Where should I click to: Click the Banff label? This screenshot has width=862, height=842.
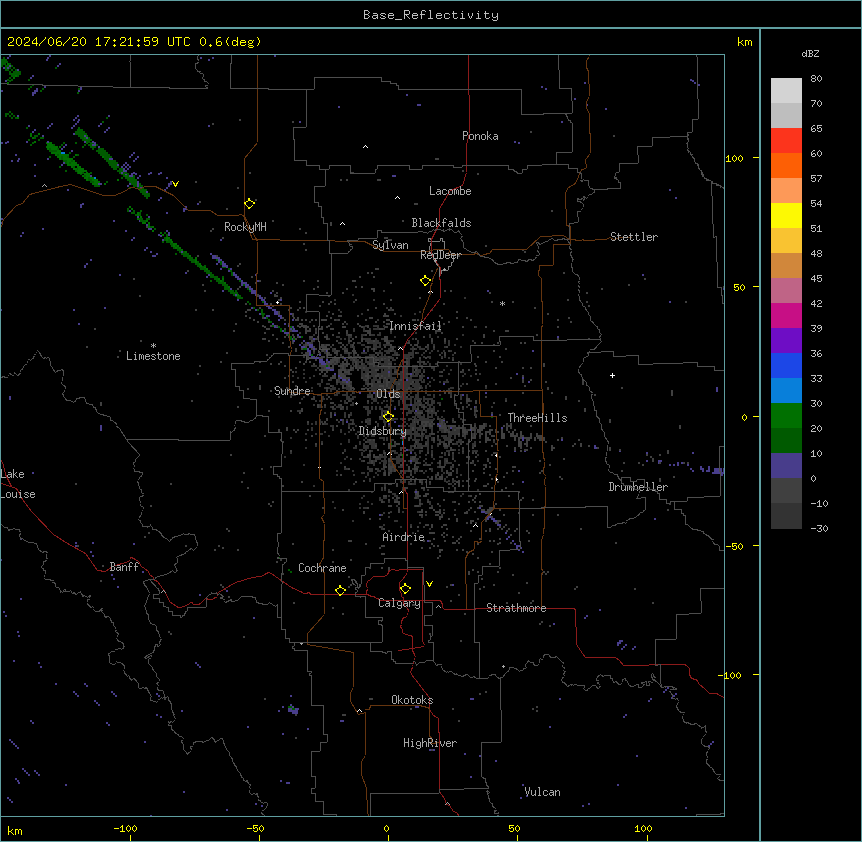[124, 567]
